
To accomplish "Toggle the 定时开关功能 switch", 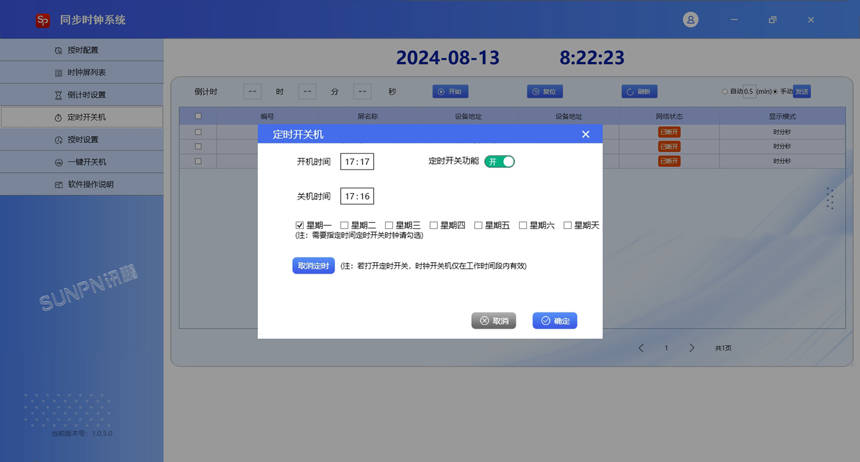I will [500, 161].
